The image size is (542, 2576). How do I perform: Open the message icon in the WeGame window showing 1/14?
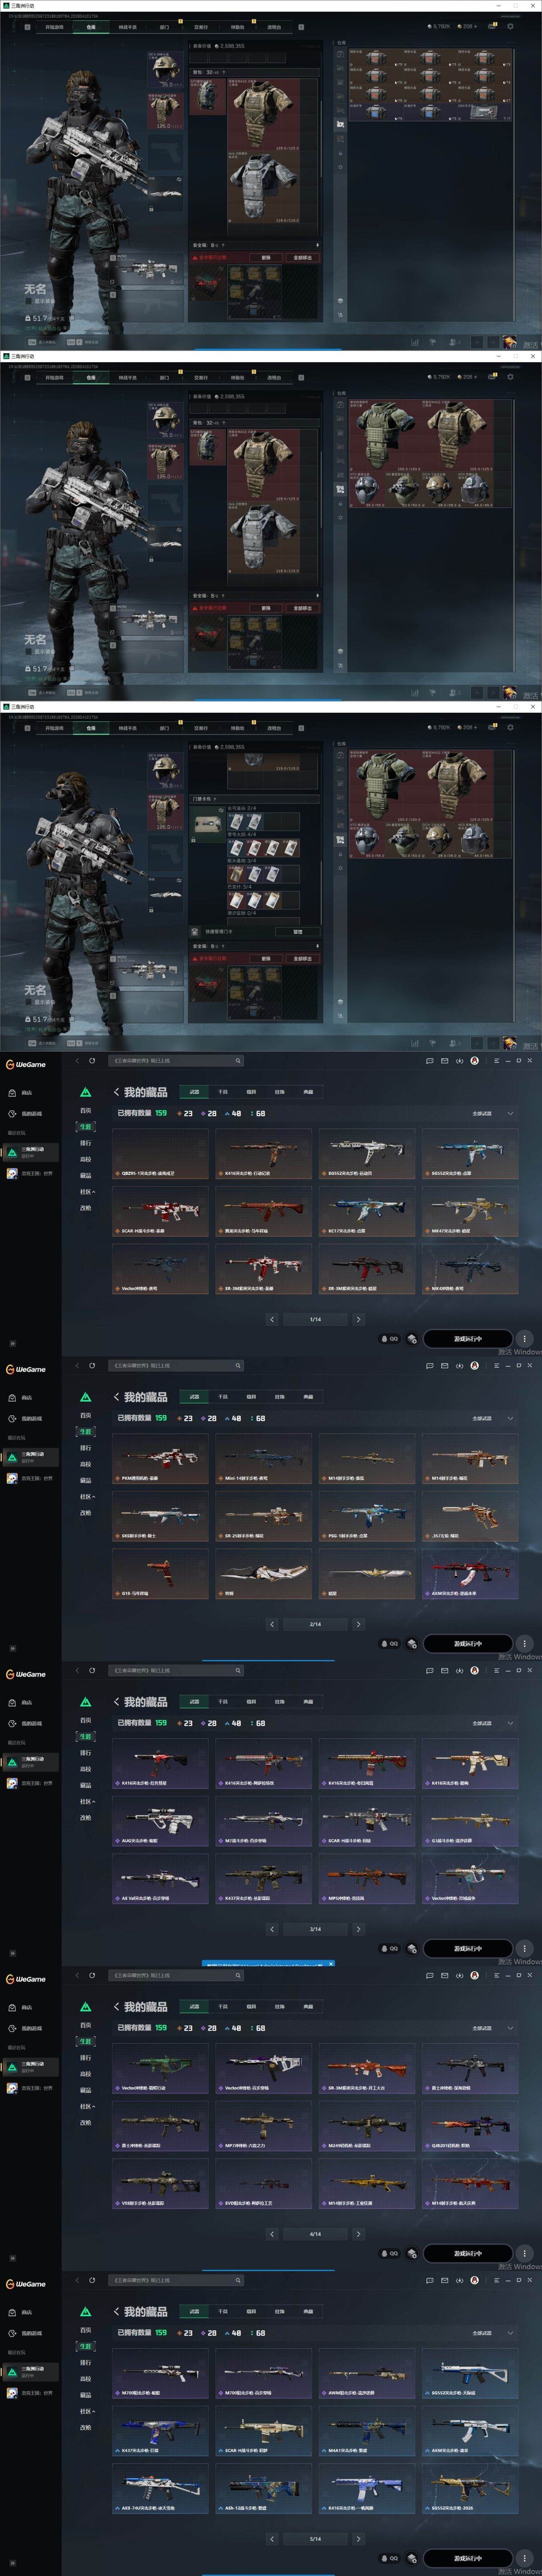click(429, 1060)
